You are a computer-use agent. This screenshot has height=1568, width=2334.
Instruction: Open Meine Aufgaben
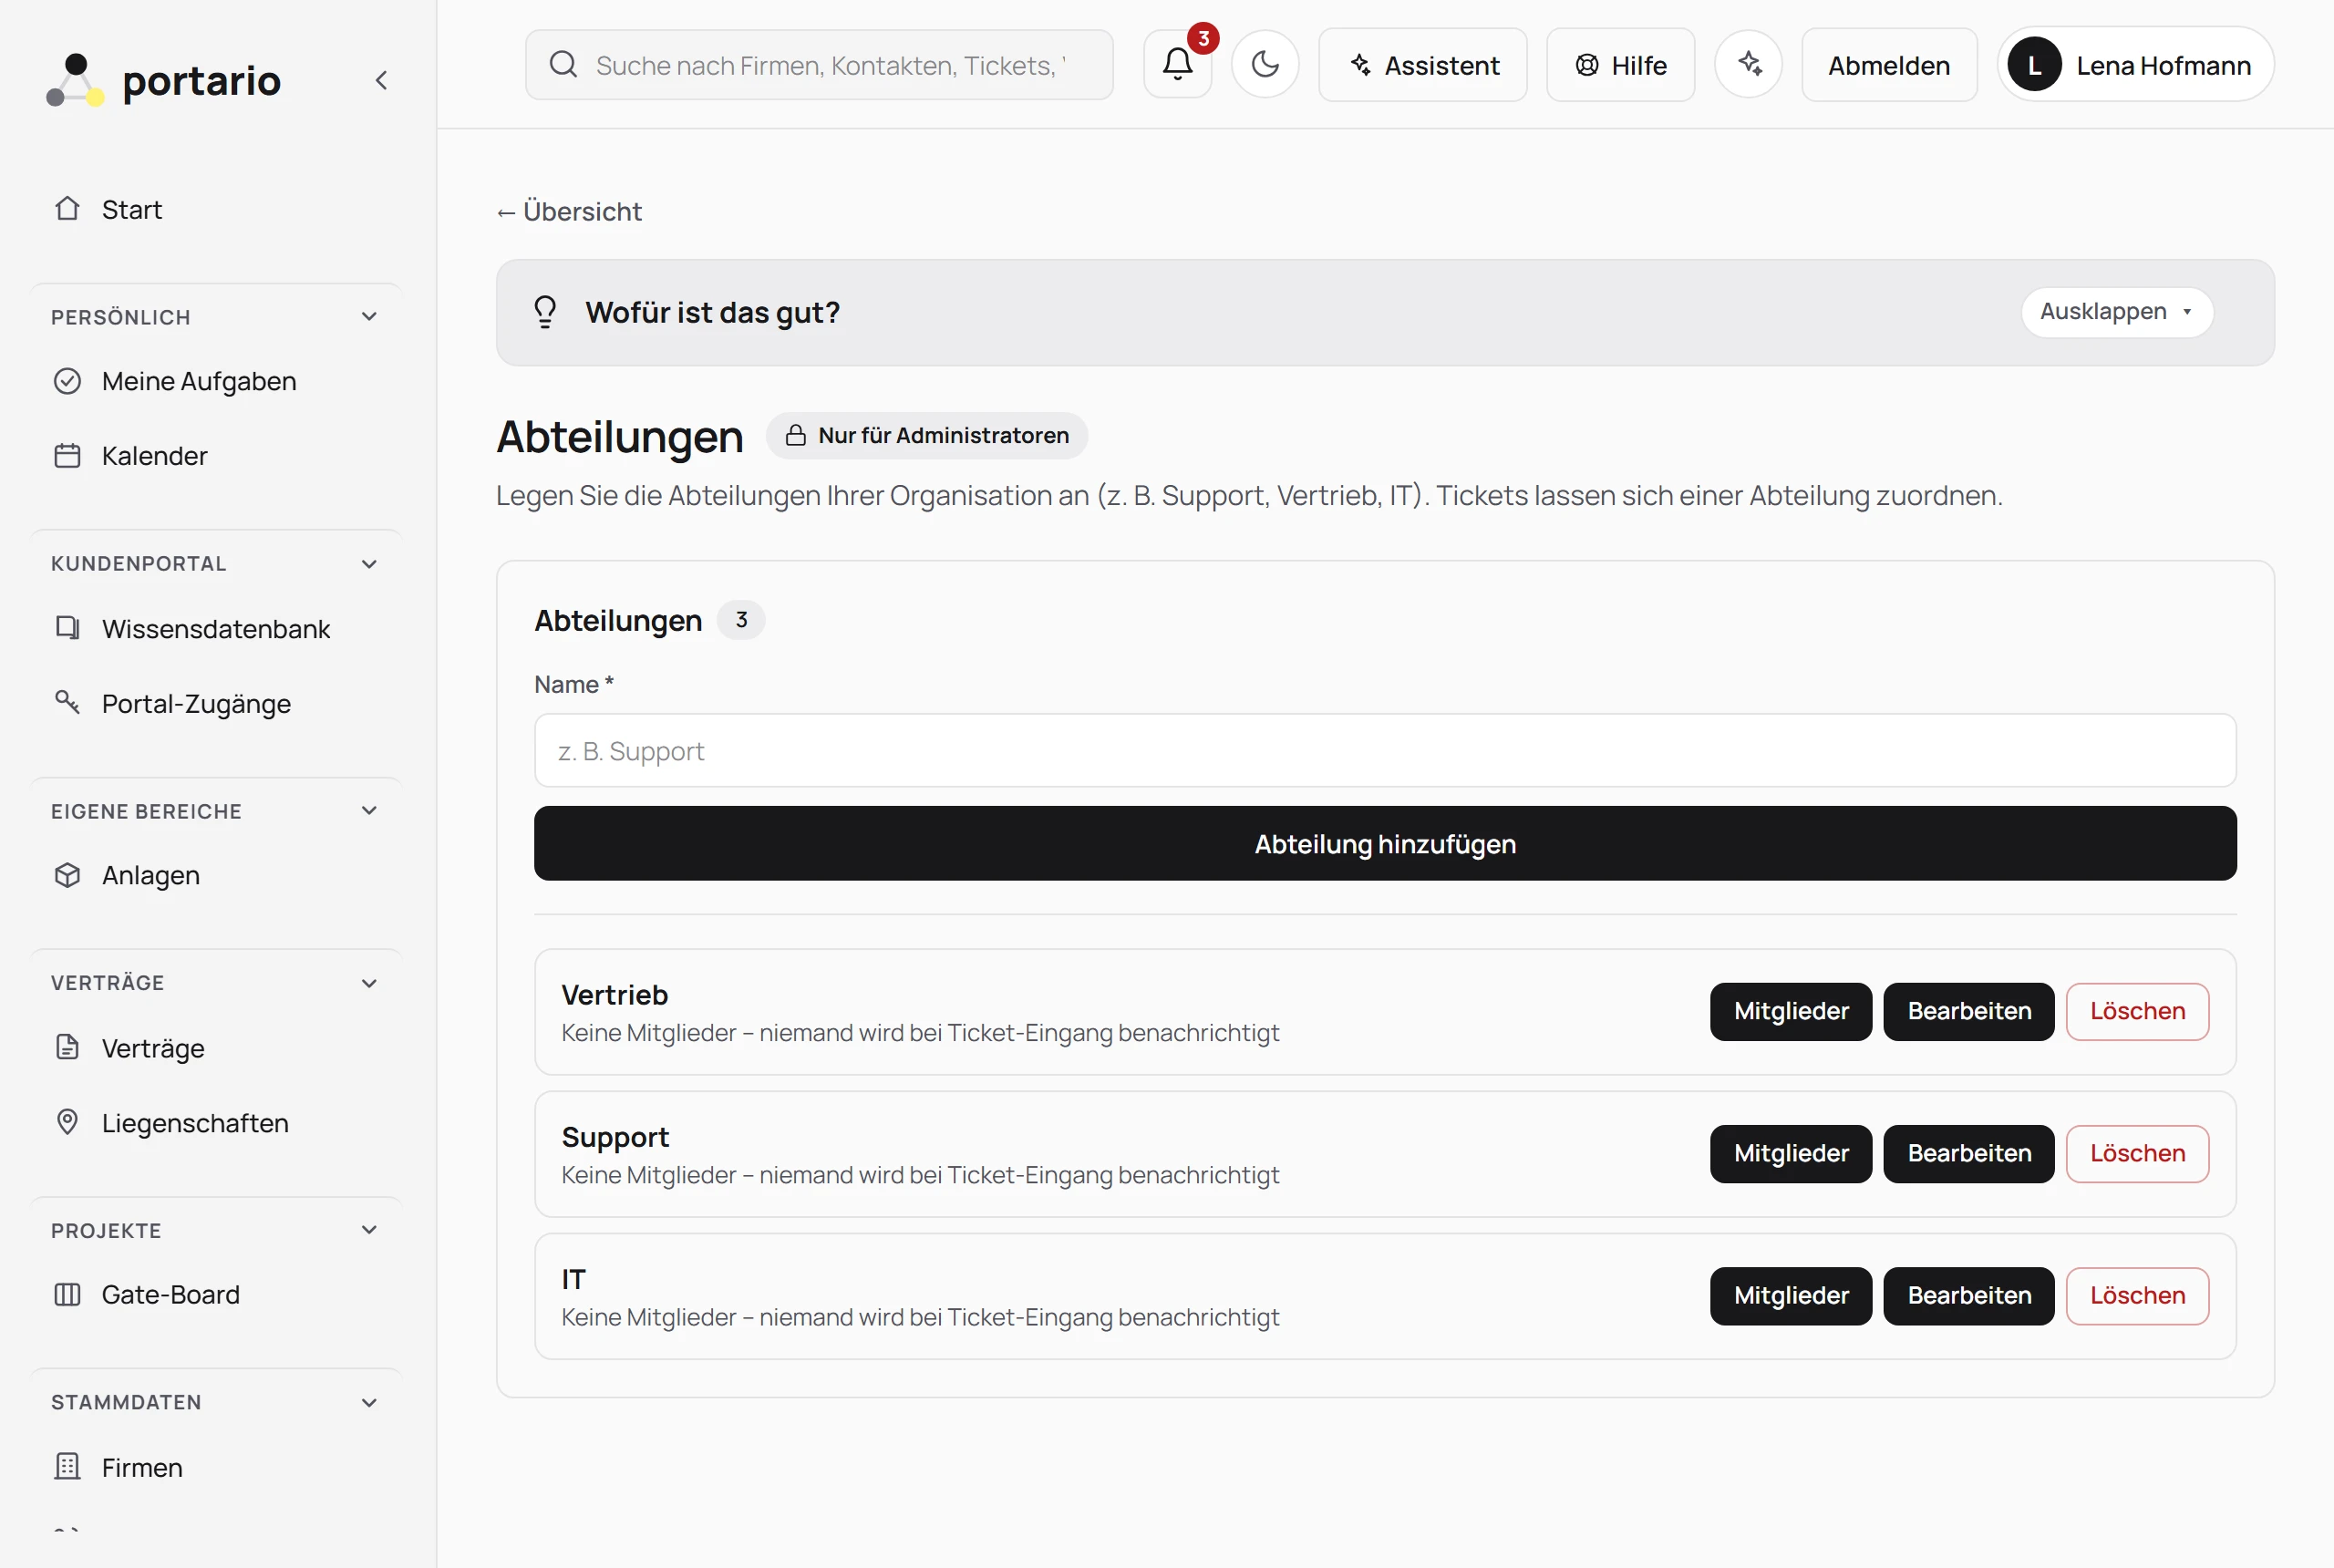(x=216, y=381)
